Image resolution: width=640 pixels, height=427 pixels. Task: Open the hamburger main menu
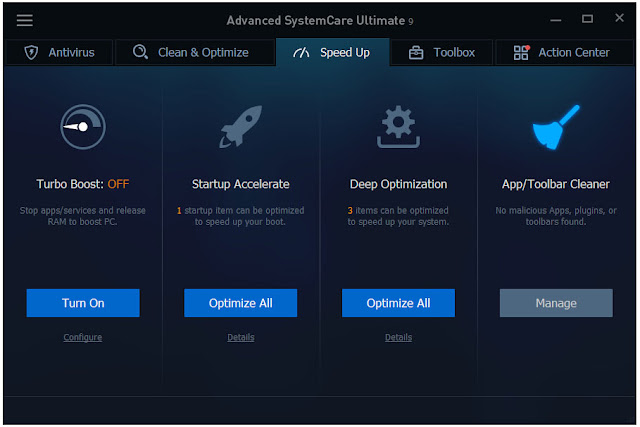pyautogui.click(x=24, y=20)
